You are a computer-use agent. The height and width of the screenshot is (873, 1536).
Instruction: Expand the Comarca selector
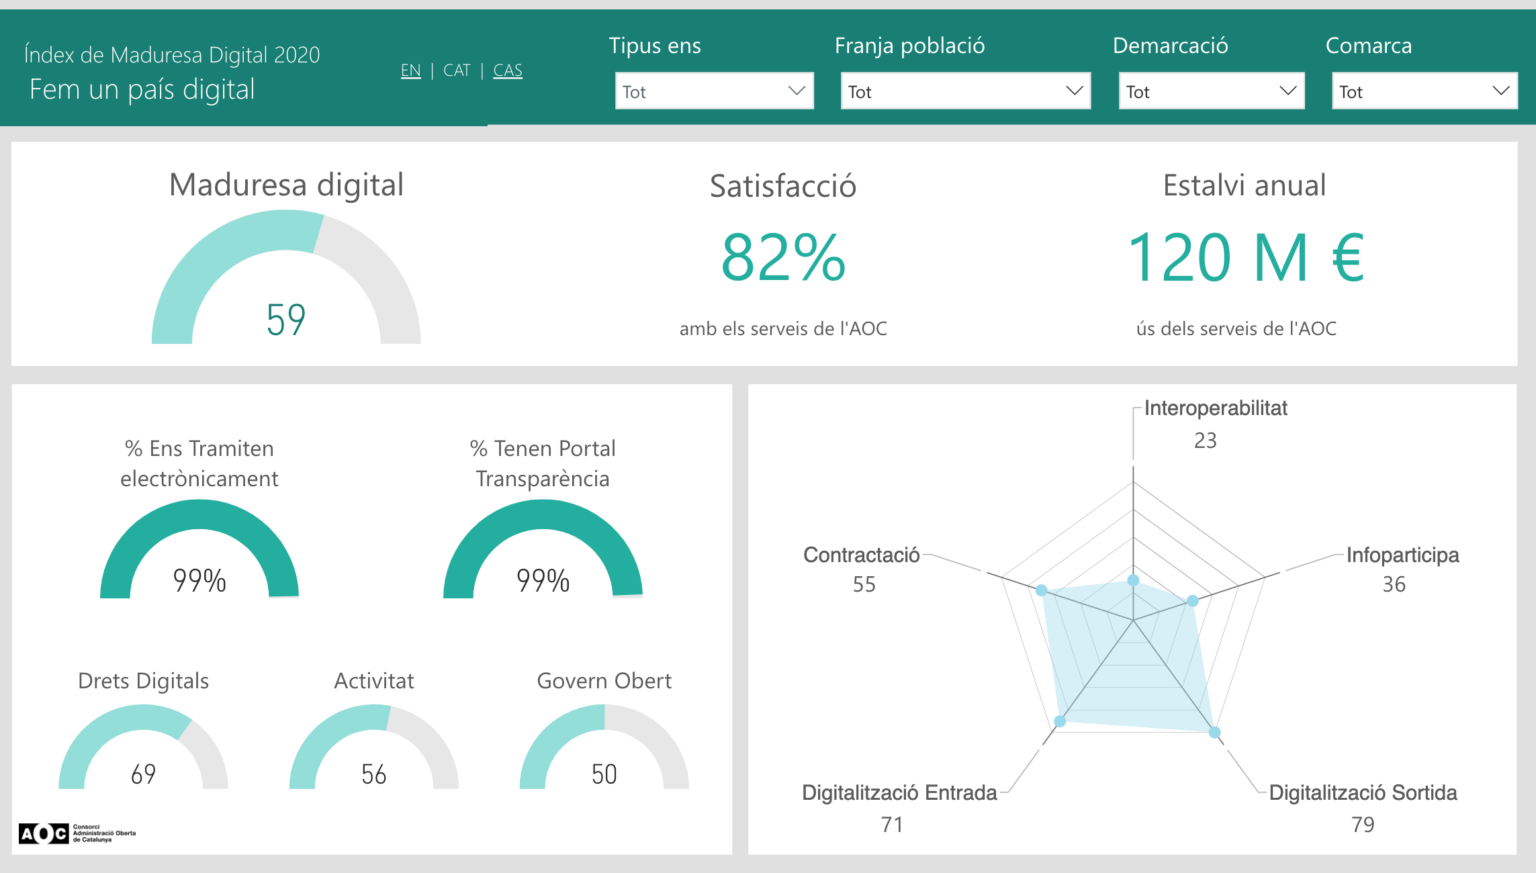tap(1423, 90)
